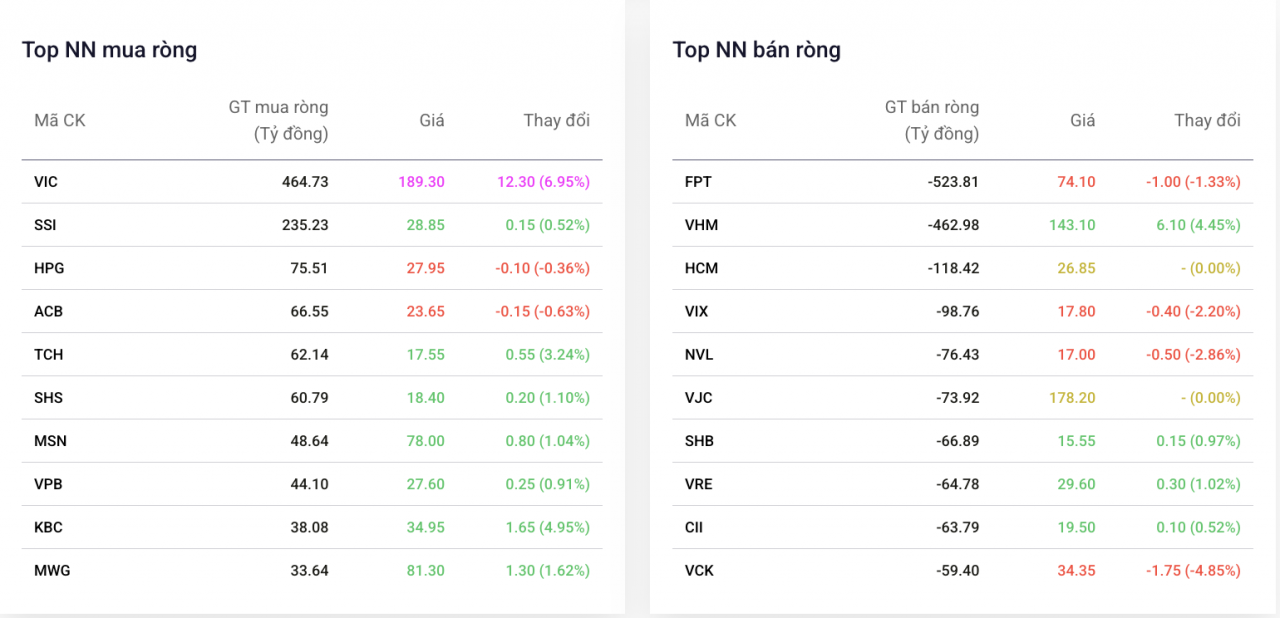The height and width of the screenshot is (618, 1280).
Task: Select the VCK ticker symbol
Action: [699, 570]
